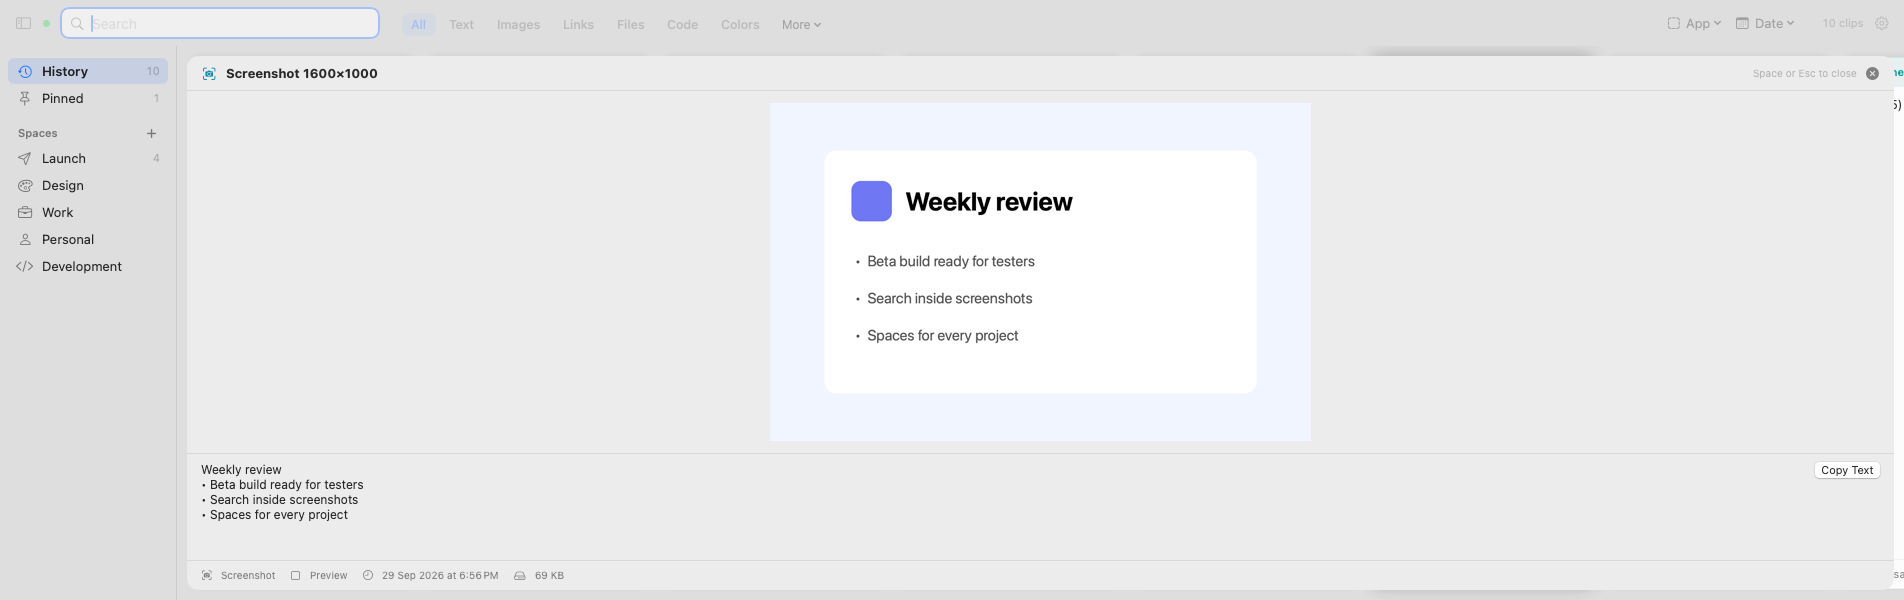Open the App filter dropdown

pos(1694,23)
